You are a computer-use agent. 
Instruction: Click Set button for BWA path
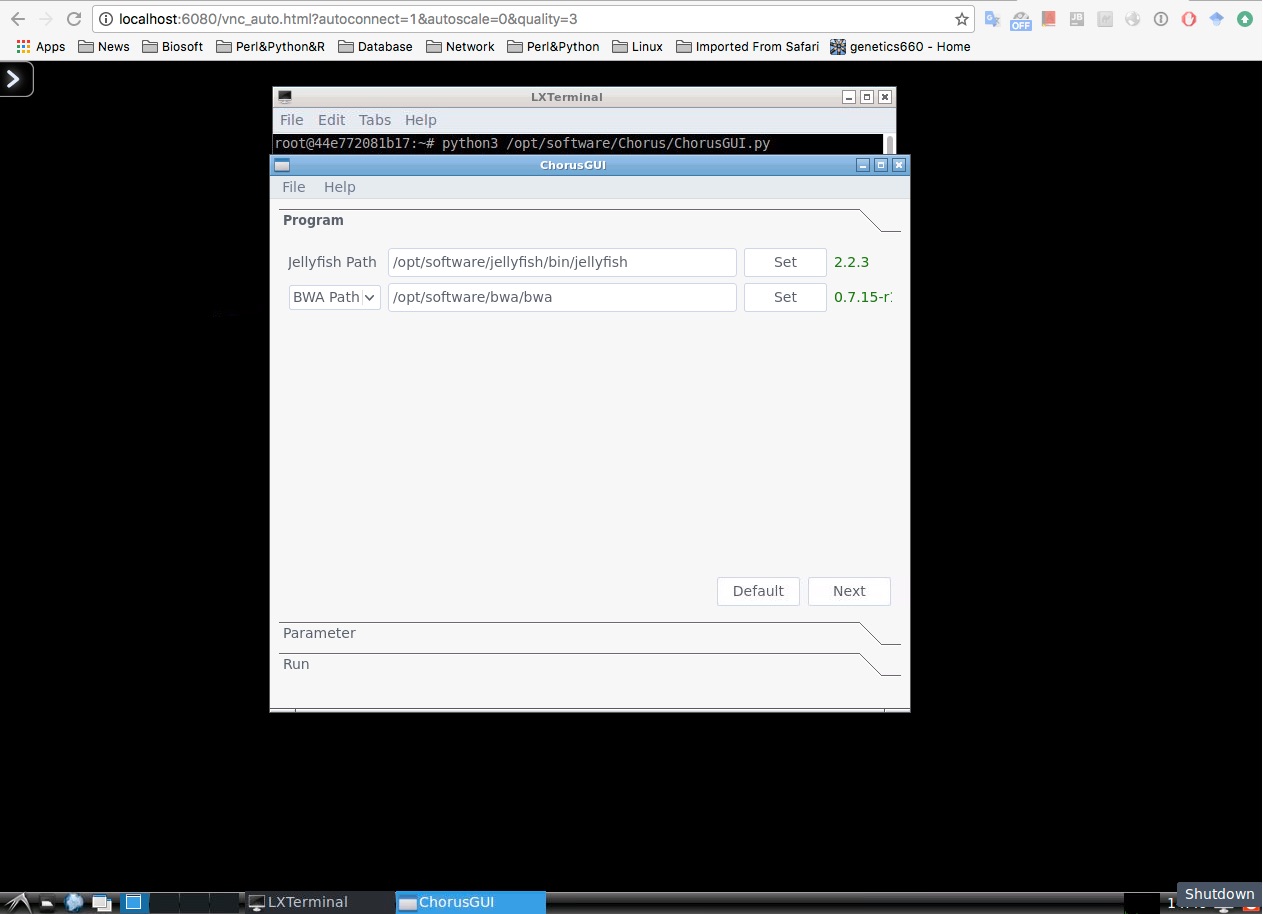click(785, 297)
